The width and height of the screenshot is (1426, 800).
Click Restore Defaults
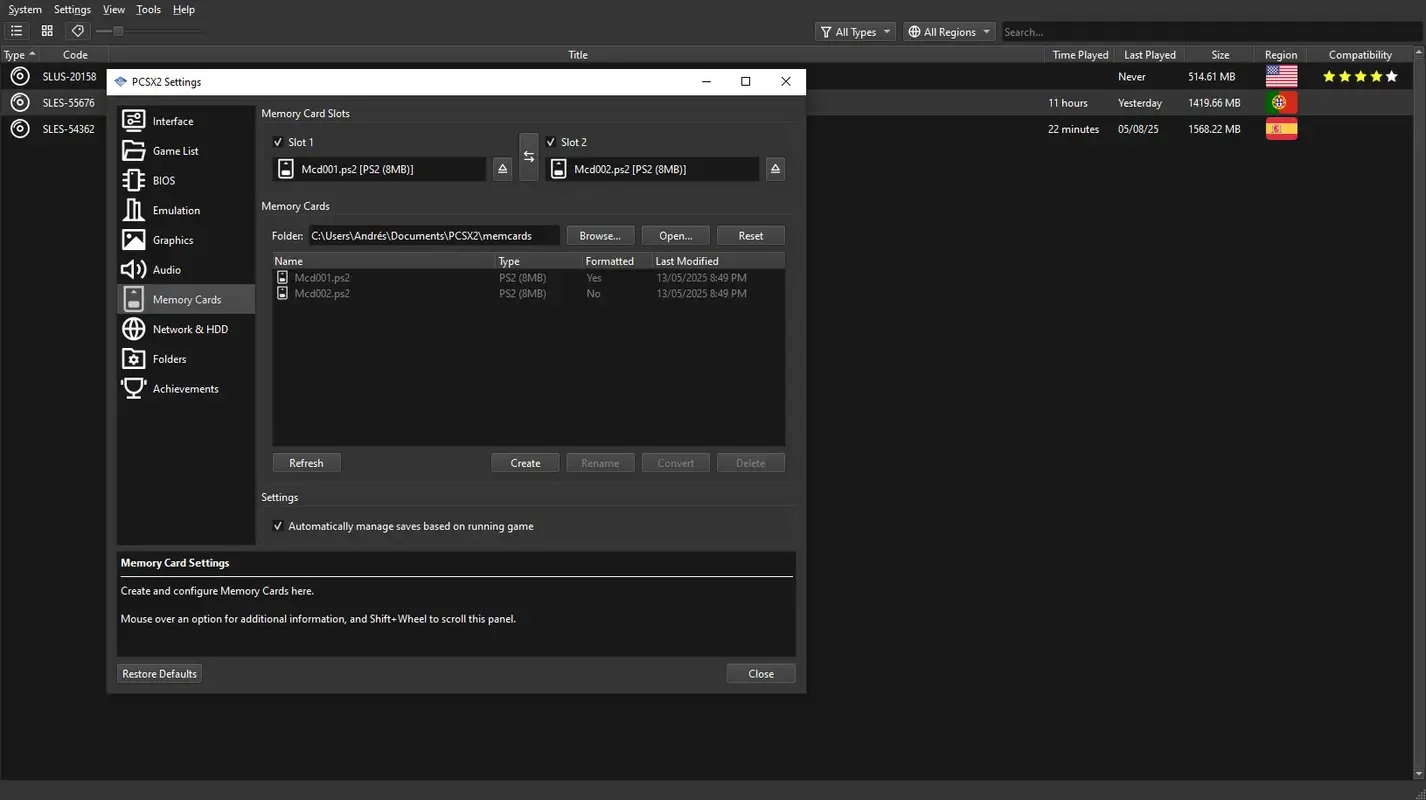pyautogui.click(x=159, y=673)
